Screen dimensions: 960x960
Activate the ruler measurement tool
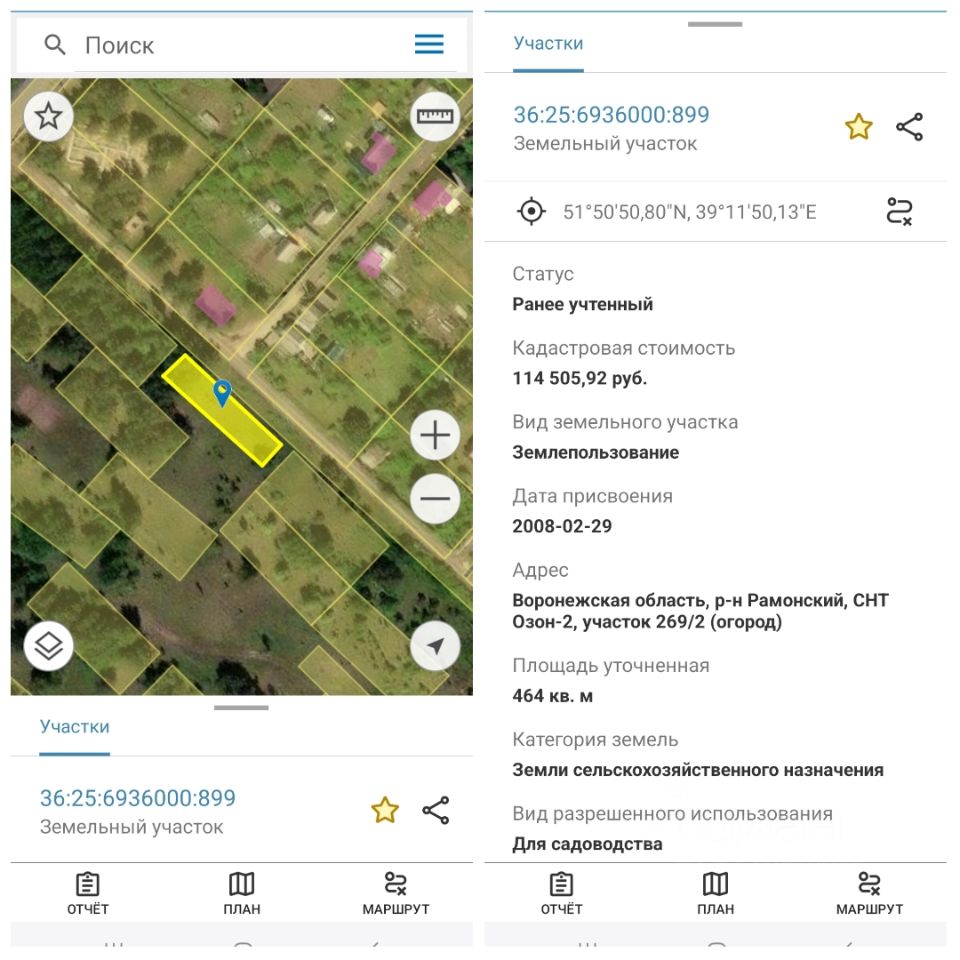point(435,116)
